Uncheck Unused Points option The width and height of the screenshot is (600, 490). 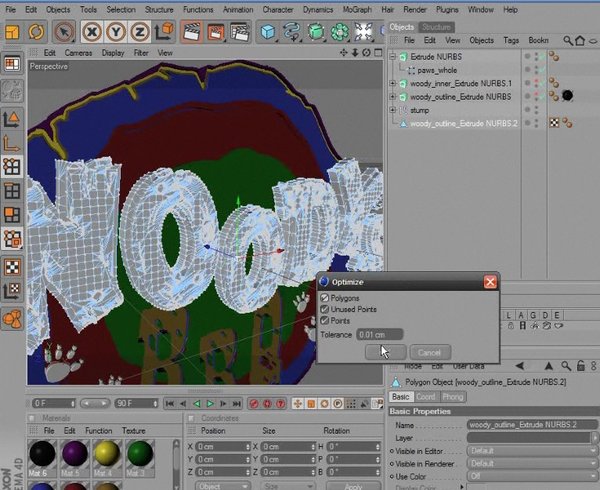point(325,309)
